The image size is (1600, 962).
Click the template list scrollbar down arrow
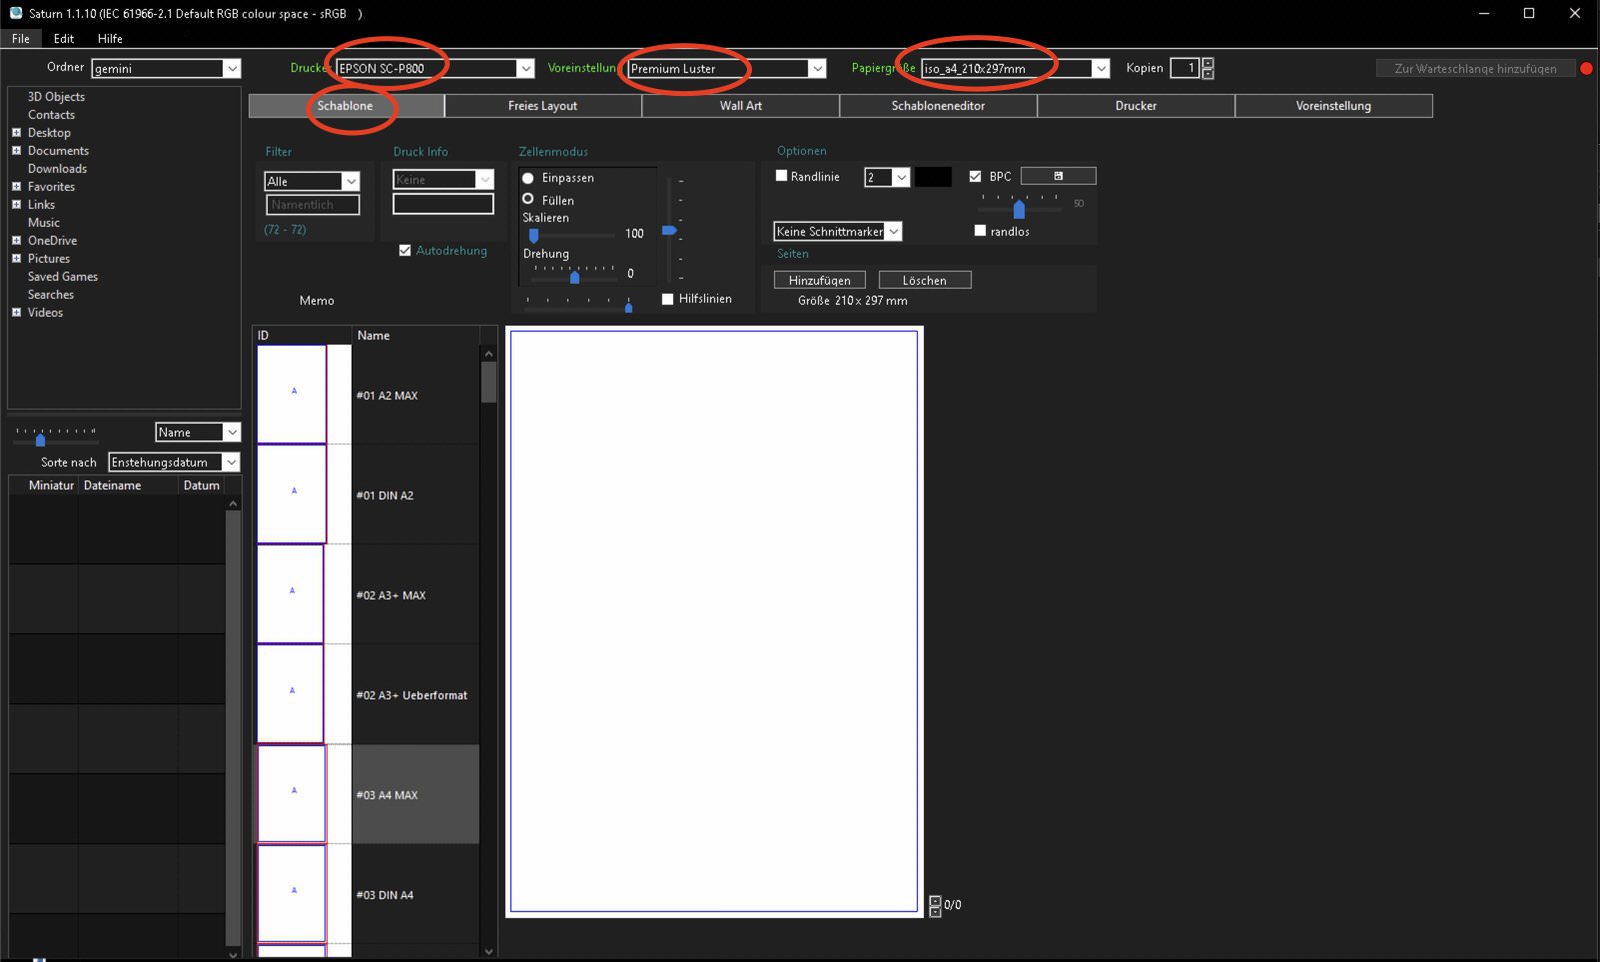[x=489, y=951]
